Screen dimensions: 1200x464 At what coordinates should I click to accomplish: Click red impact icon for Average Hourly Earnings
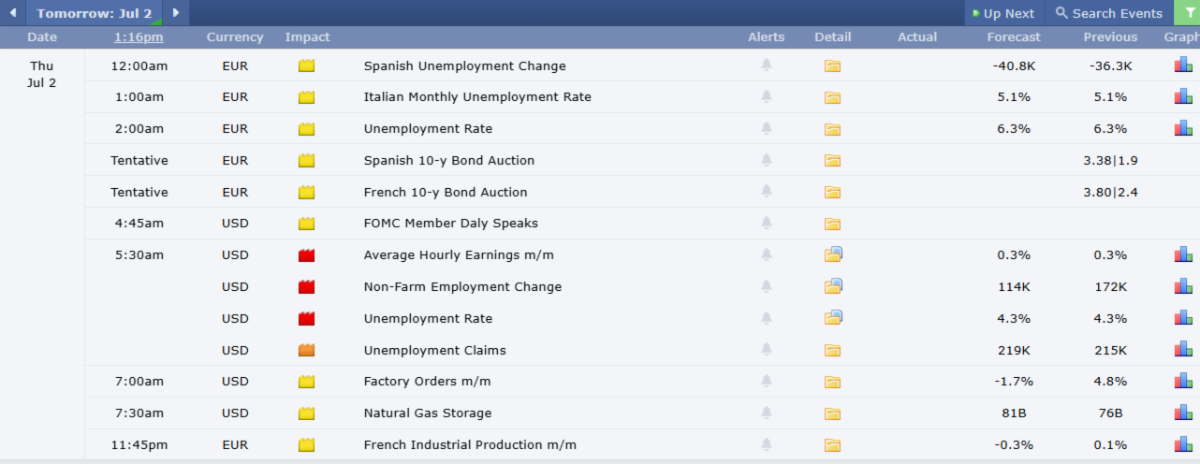pyautogui.click(x=307, y=255)
